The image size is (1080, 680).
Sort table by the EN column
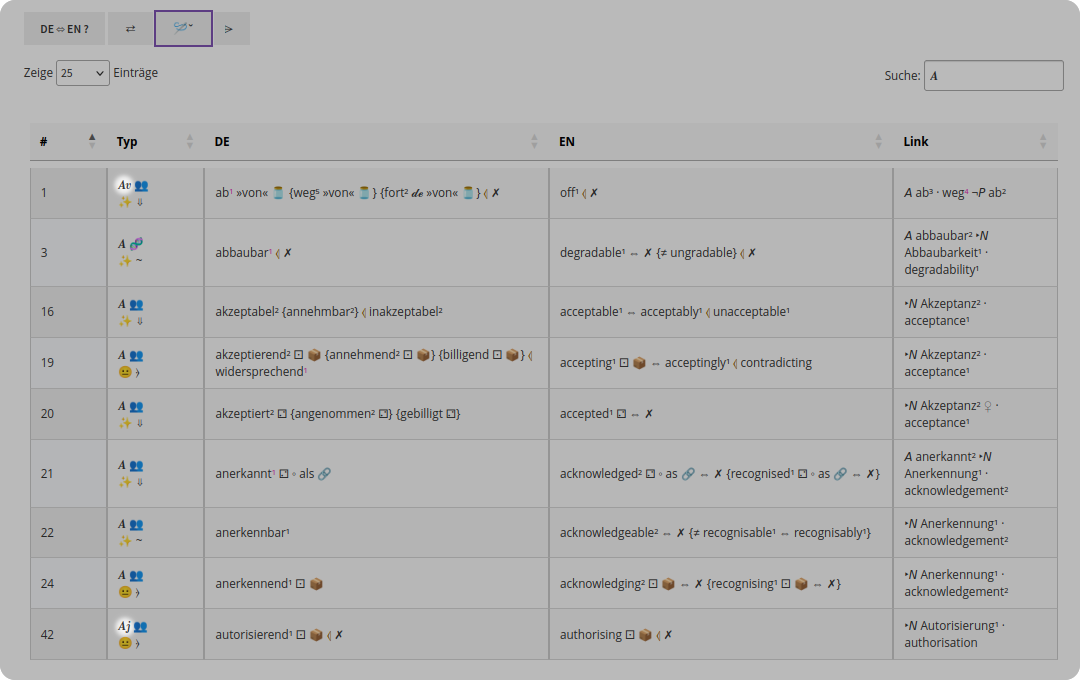pyautogui.click(x=721, y=141)
